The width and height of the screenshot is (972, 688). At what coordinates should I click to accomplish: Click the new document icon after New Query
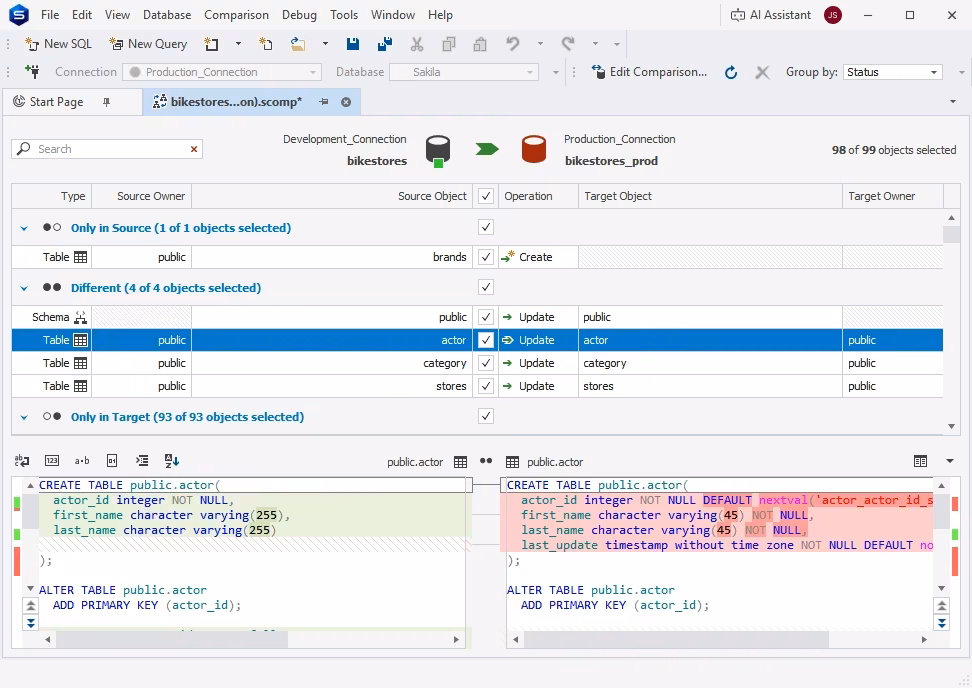212,44
